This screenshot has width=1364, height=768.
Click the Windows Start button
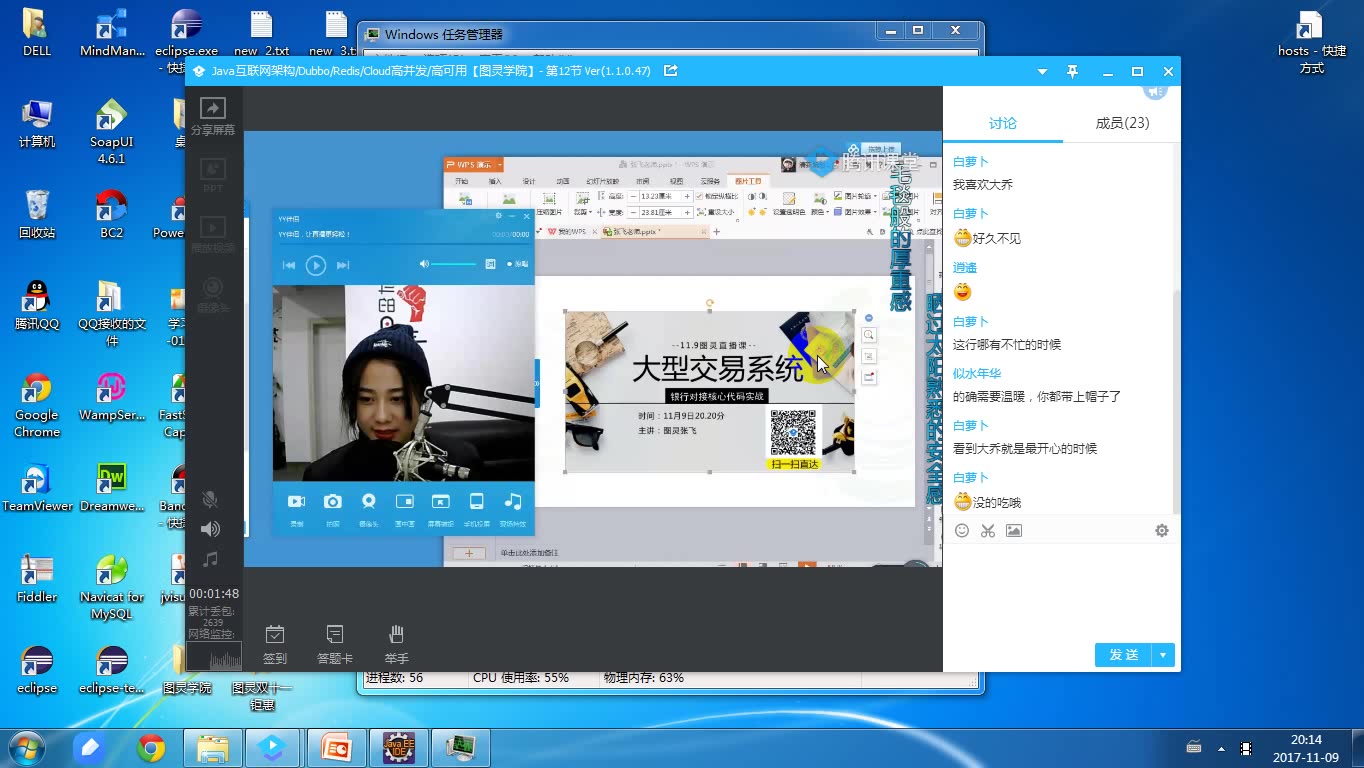[25, 748]
